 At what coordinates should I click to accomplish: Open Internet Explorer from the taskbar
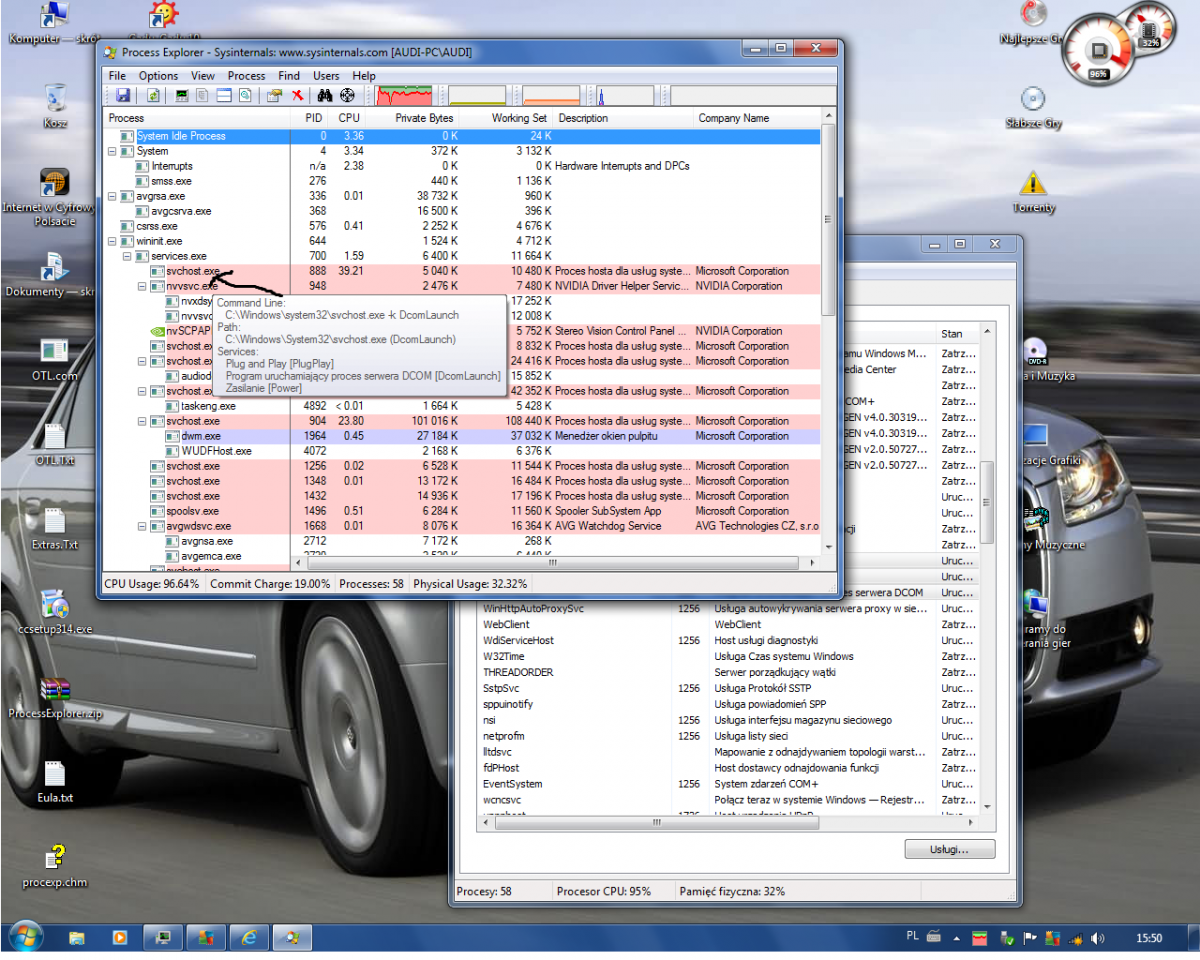point(247,938)
